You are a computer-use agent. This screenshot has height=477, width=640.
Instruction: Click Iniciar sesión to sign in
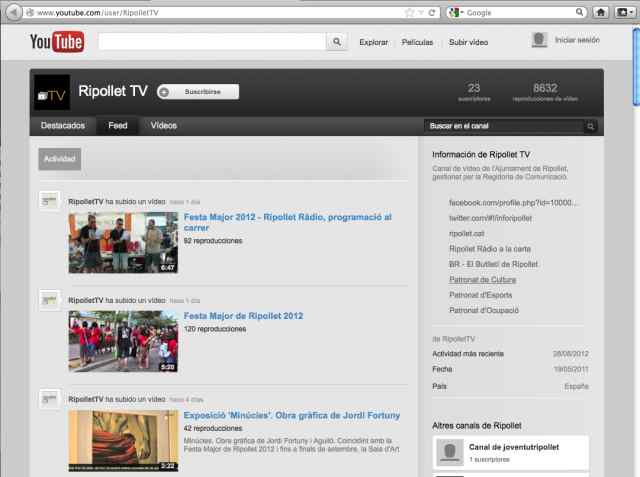(576, 41)
